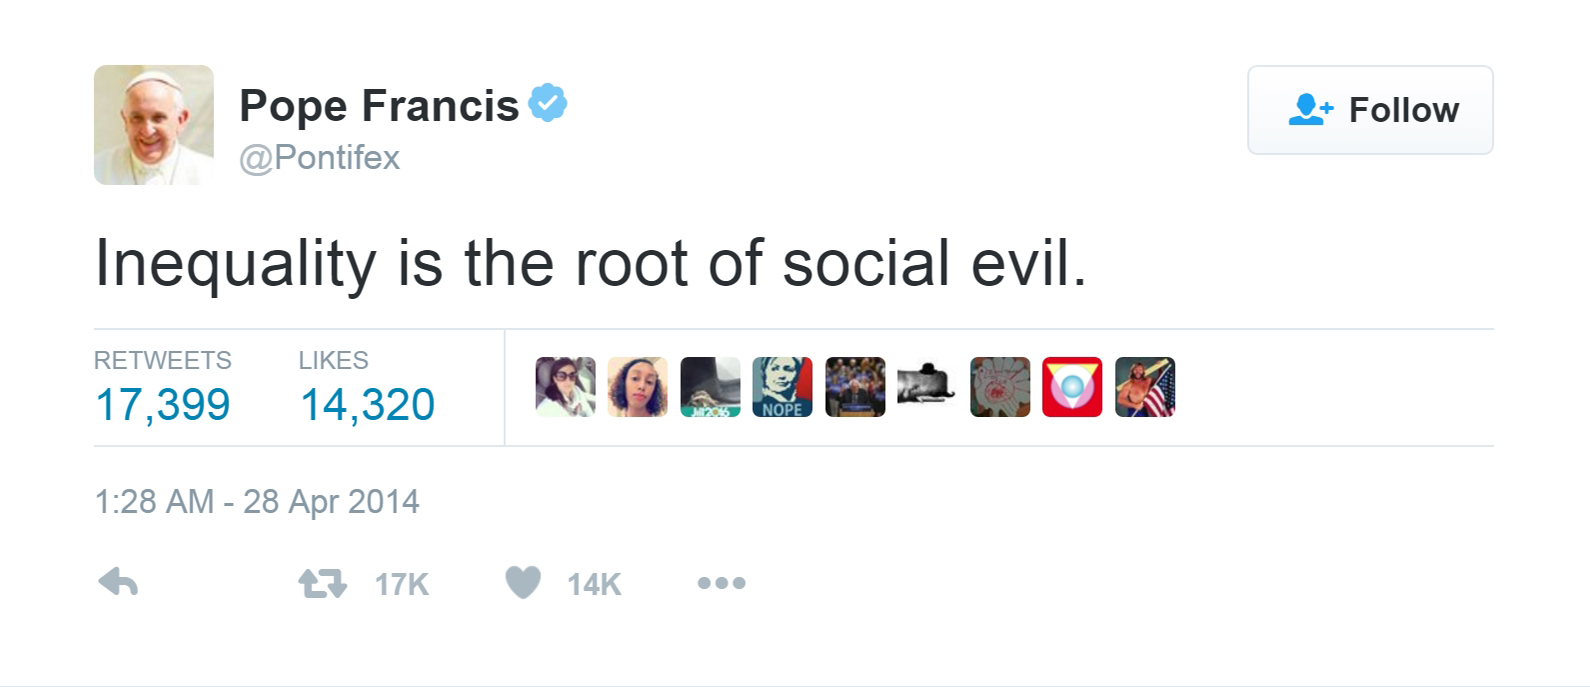Like the tweet with the heart icon
The width and height of the screenshot is (1590, 687).
tap(523, 582)
